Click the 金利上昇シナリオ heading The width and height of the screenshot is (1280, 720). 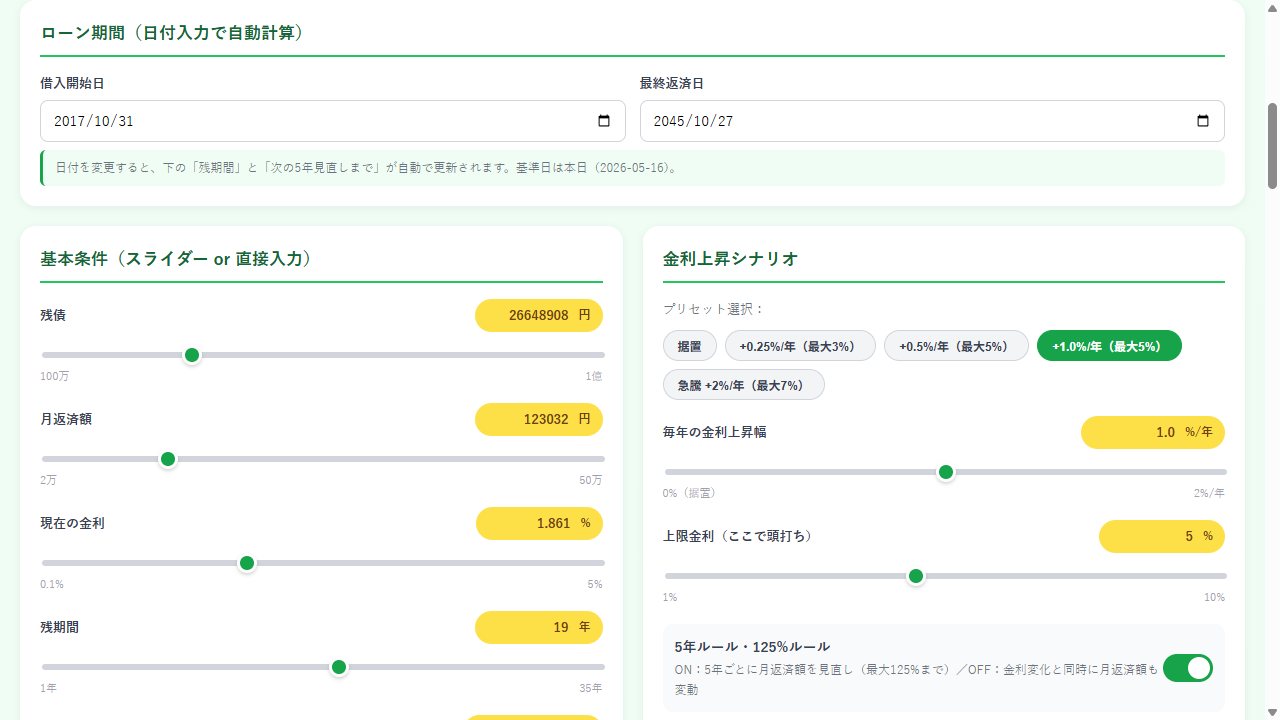[x=730, y=259]
